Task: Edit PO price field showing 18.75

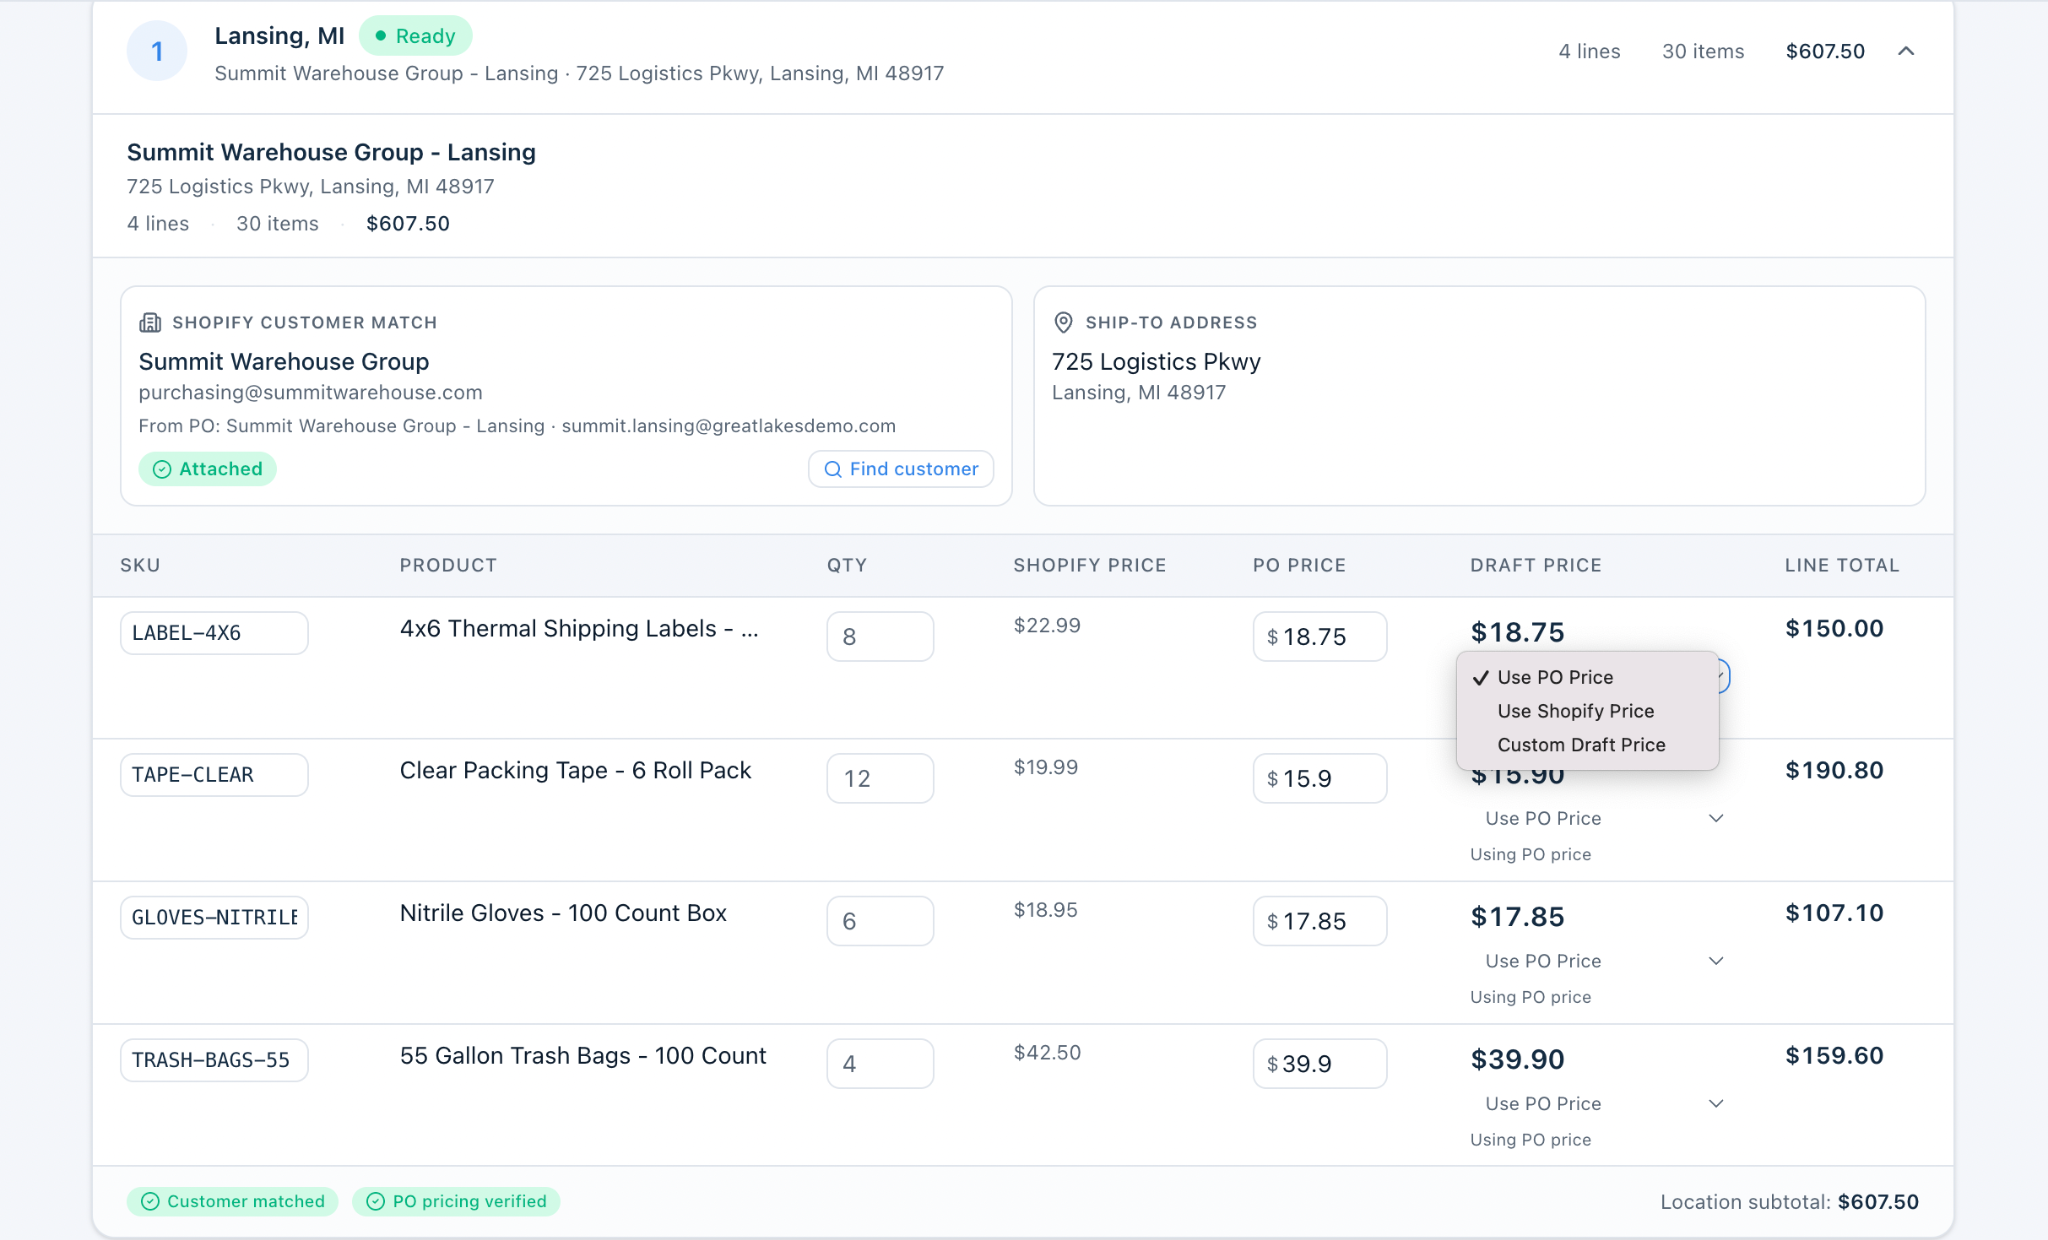Action: (x=1320, y=636)
